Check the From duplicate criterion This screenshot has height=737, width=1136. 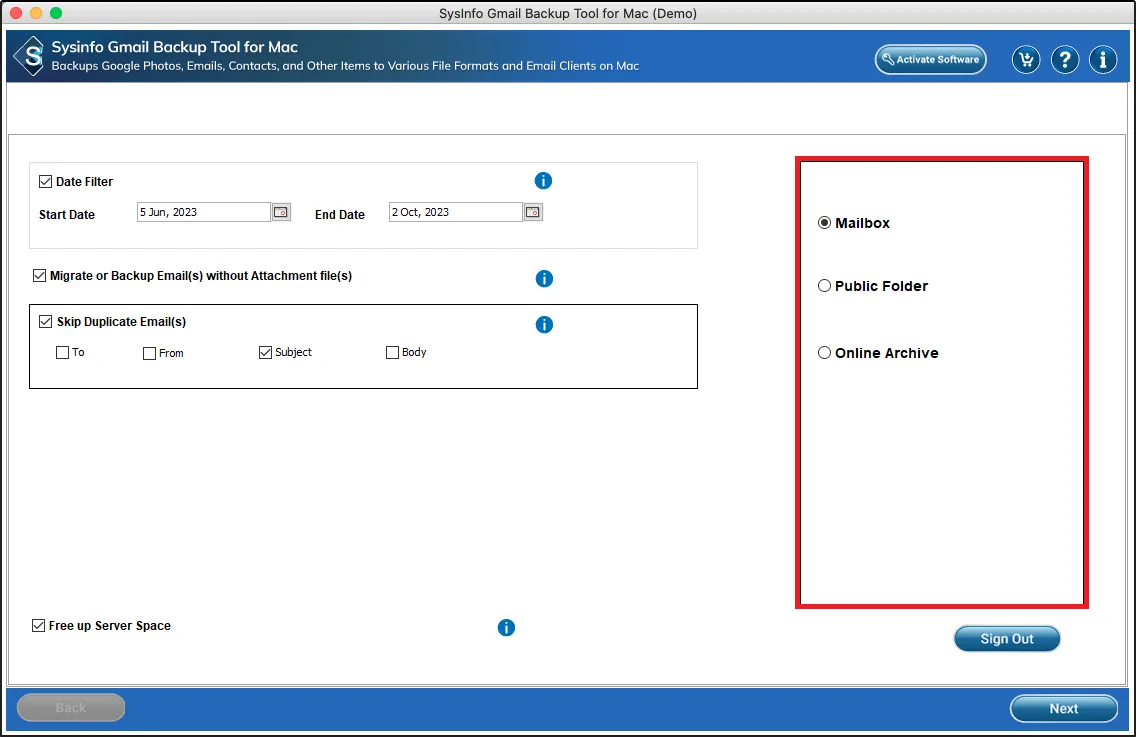(x=149, y=353)
